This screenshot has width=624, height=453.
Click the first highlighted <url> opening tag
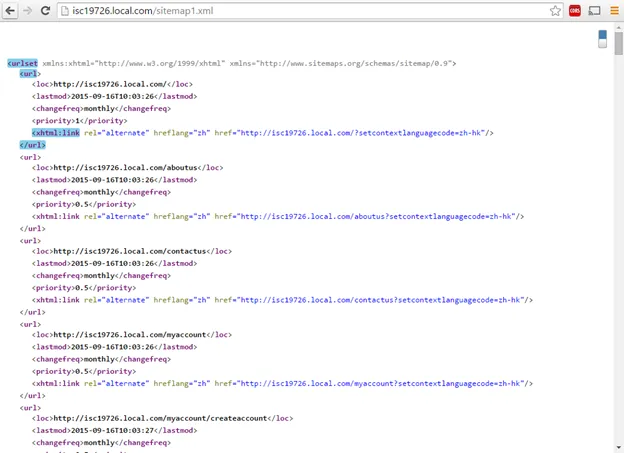click(30, 74)
